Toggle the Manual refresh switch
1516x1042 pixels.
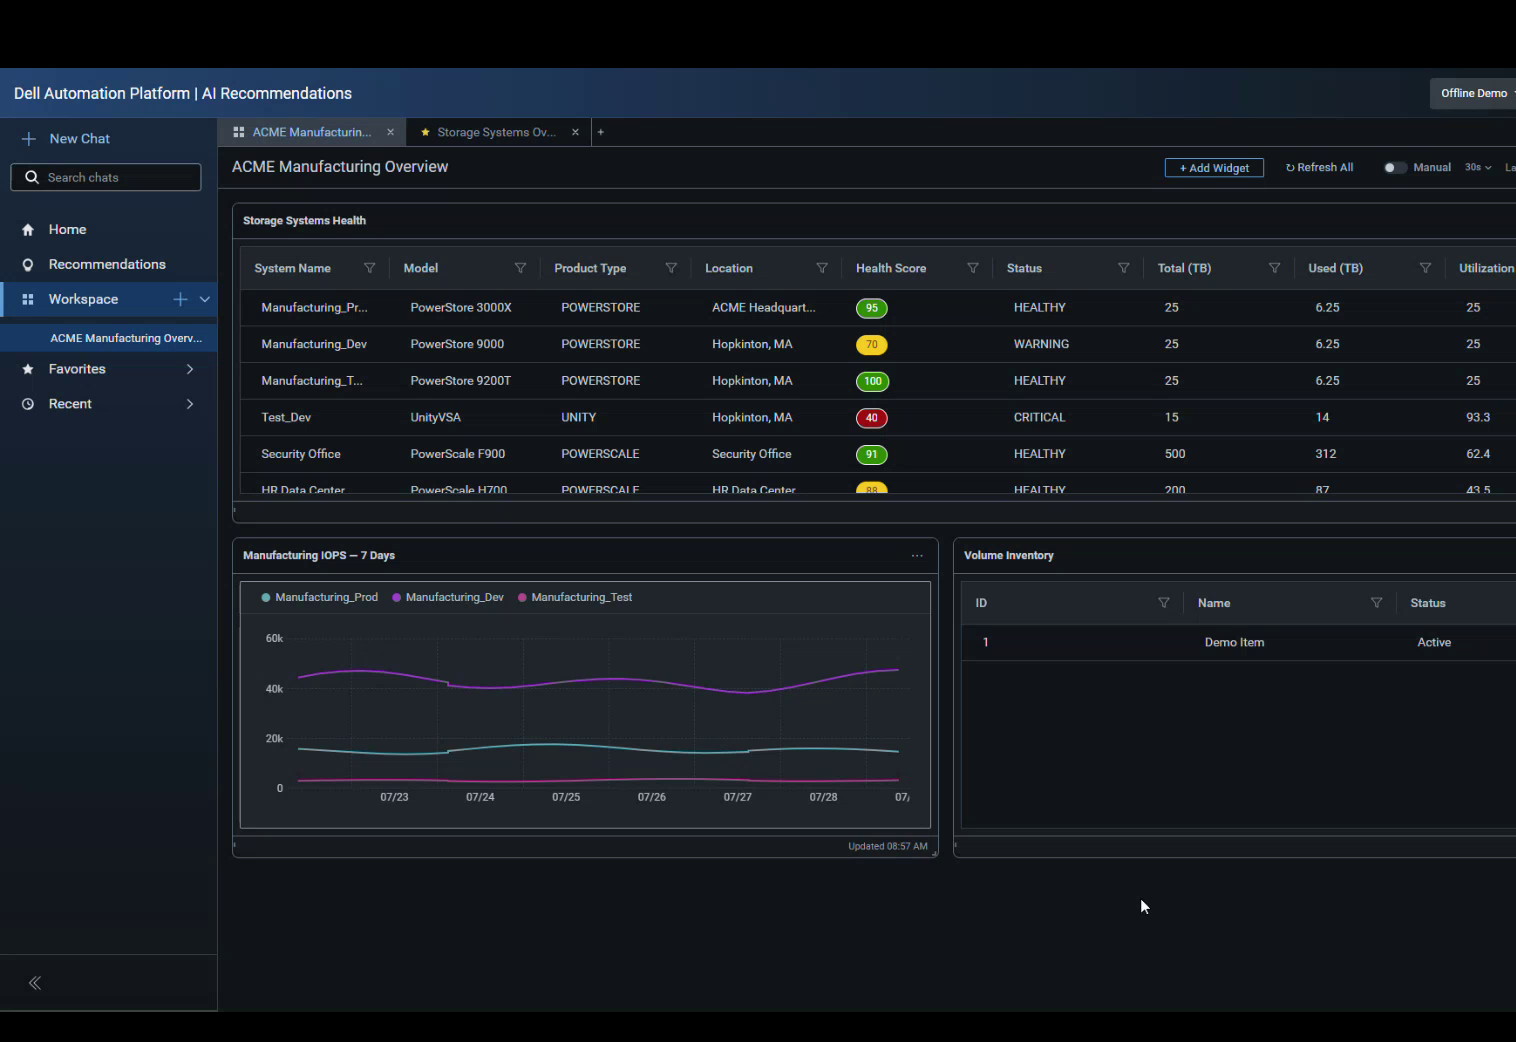pos(1394,168)
